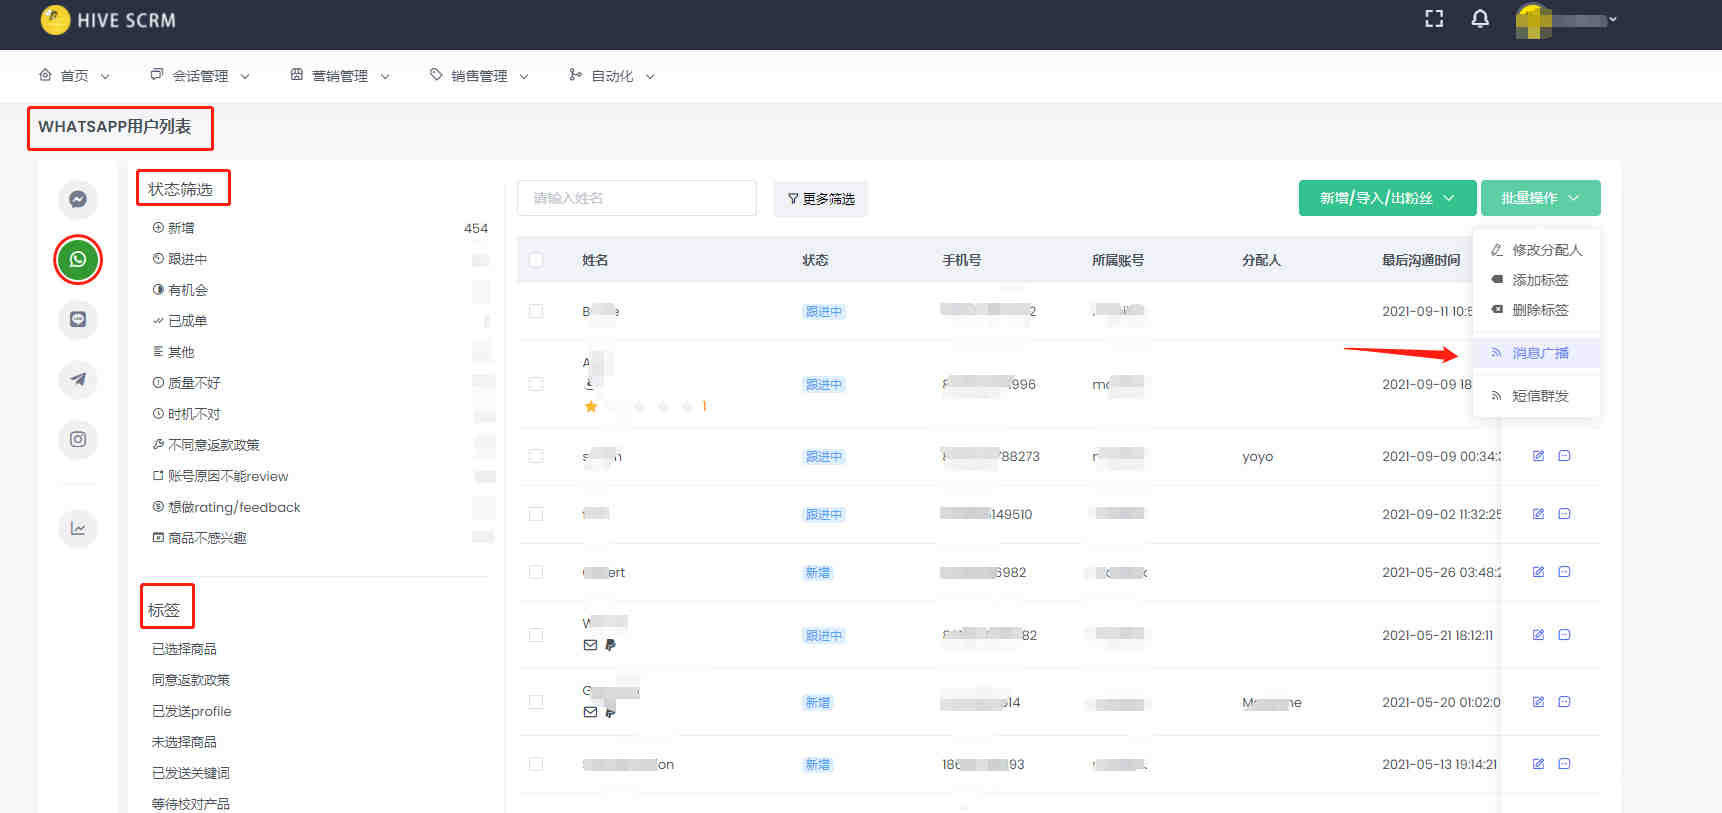1722x813 pixels.
Task: Open chat for 2021-05-13 19:14:21 row
Action: point(1565,764)
